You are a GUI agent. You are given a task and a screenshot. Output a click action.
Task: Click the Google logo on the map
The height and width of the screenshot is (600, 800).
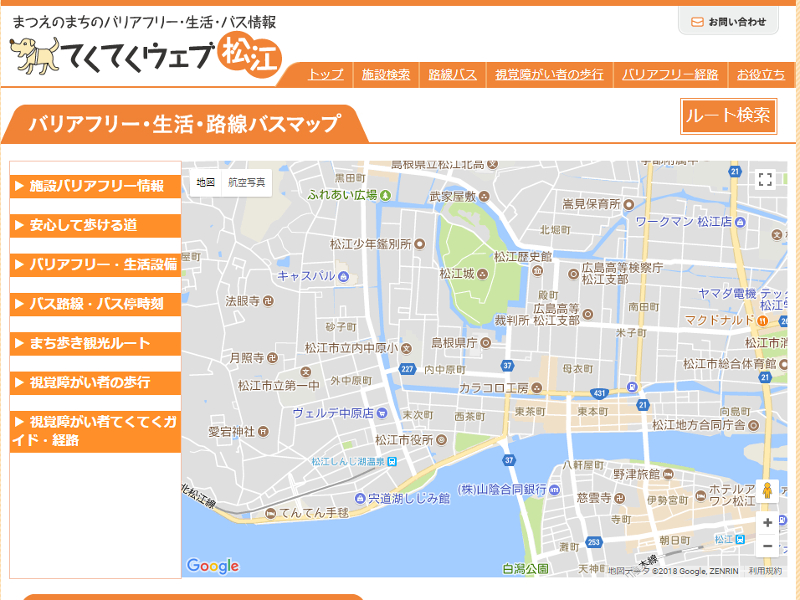tap(213, 566)
